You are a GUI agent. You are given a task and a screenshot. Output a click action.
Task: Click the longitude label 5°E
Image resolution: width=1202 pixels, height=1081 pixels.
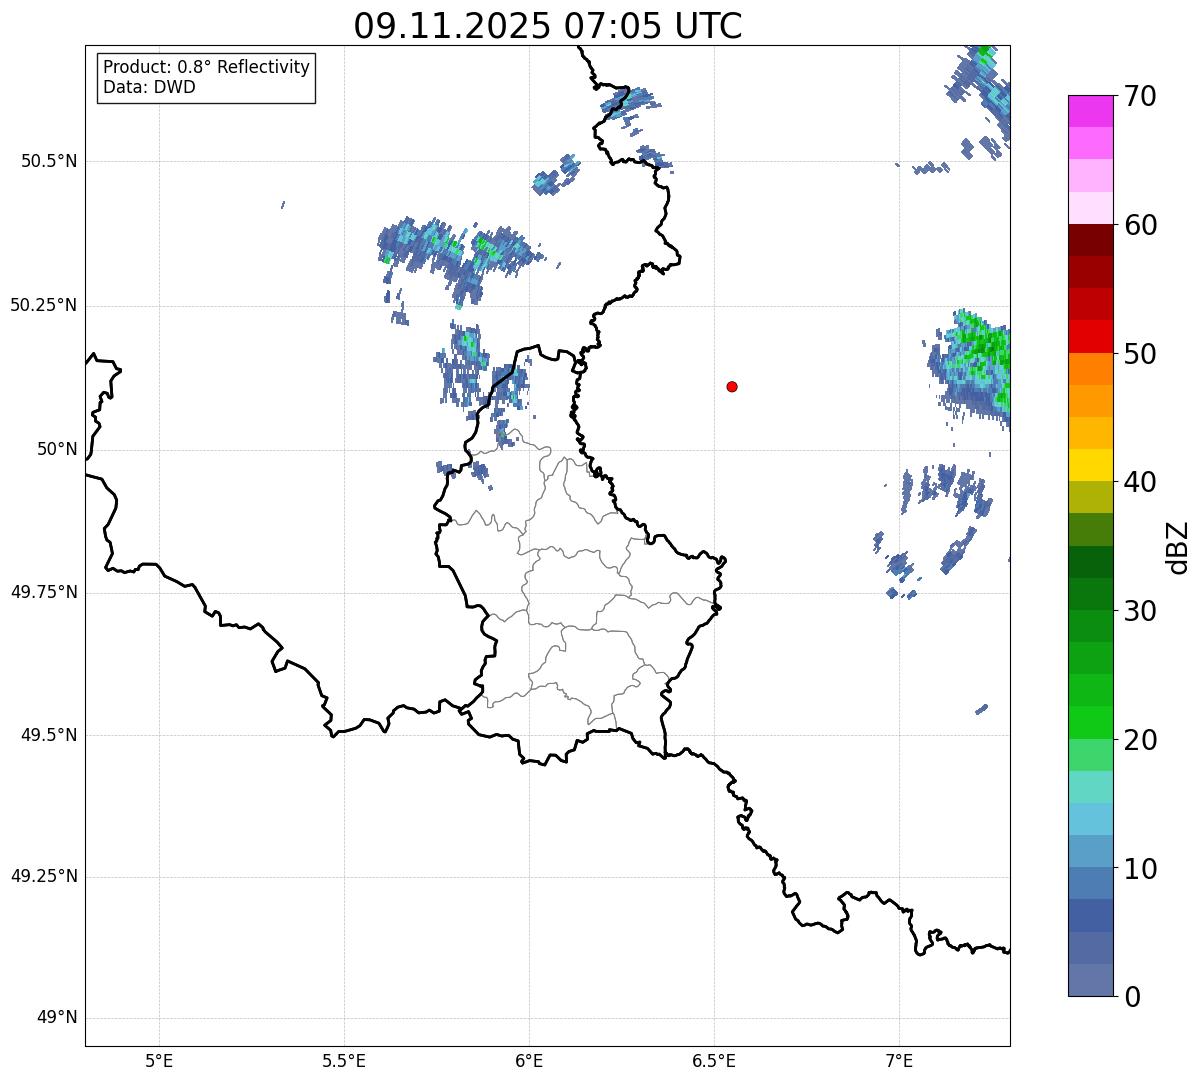pos(159,1061)
